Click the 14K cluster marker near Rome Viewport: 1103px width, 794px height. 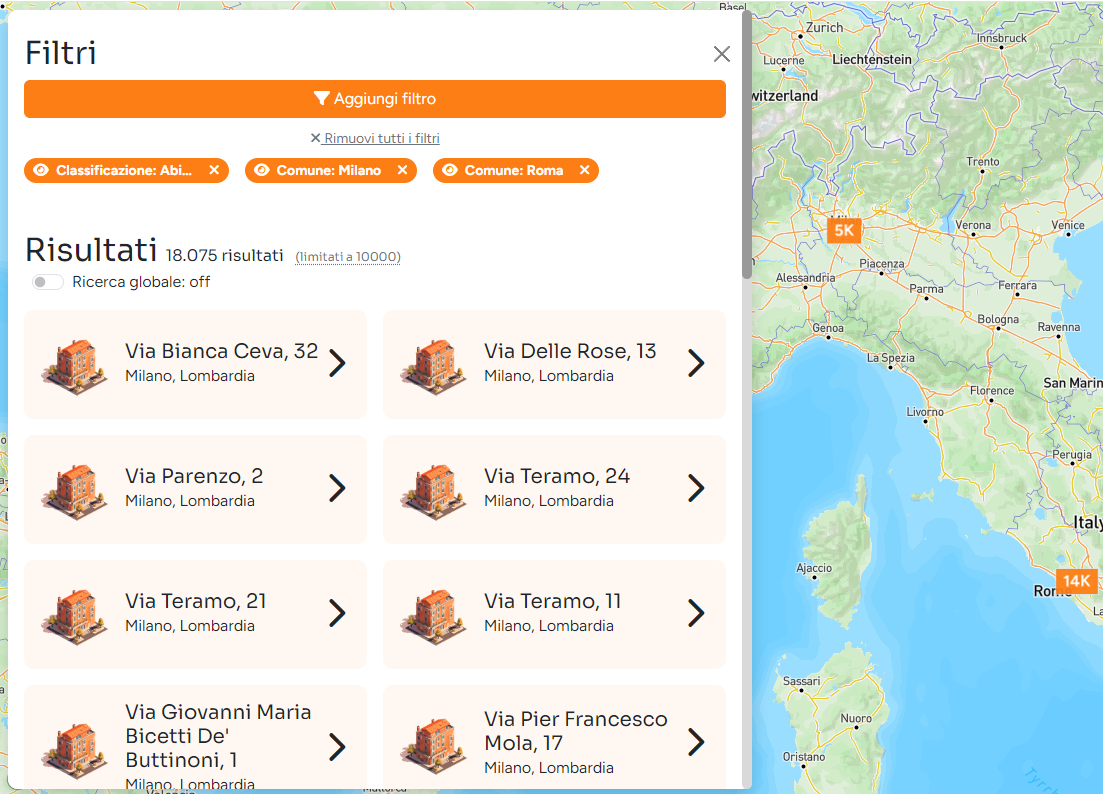tap(1076, 581)
